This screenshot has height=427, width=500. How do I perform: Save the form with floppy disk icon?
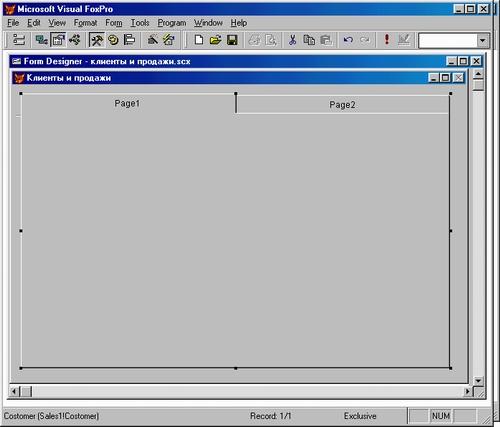(232, 40)
